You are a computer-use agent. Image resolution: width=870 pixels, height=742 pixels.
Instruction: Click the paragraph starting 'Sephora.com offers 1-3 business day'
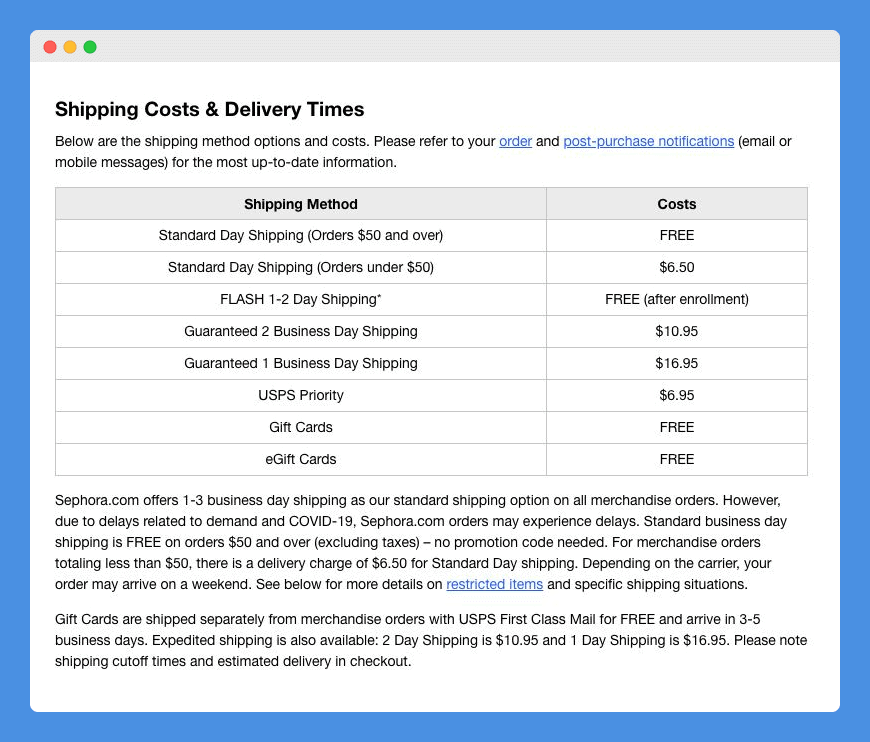[421, 542]
